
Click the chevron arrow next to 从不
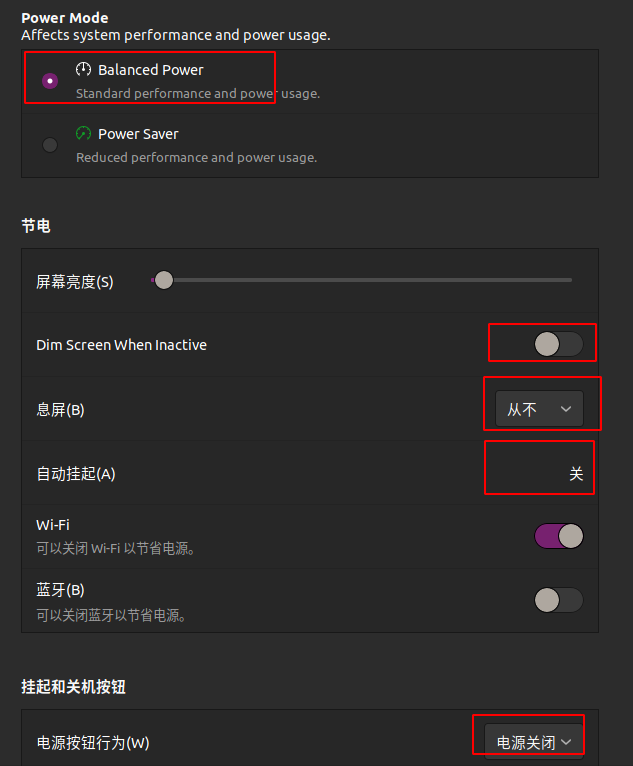(566, 409)
